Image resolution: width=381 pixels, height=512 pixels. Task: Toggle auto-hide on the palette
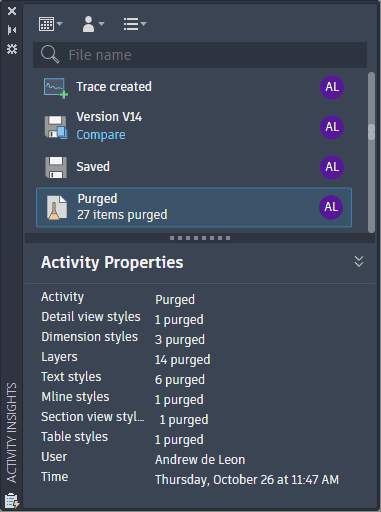point(12,30)
